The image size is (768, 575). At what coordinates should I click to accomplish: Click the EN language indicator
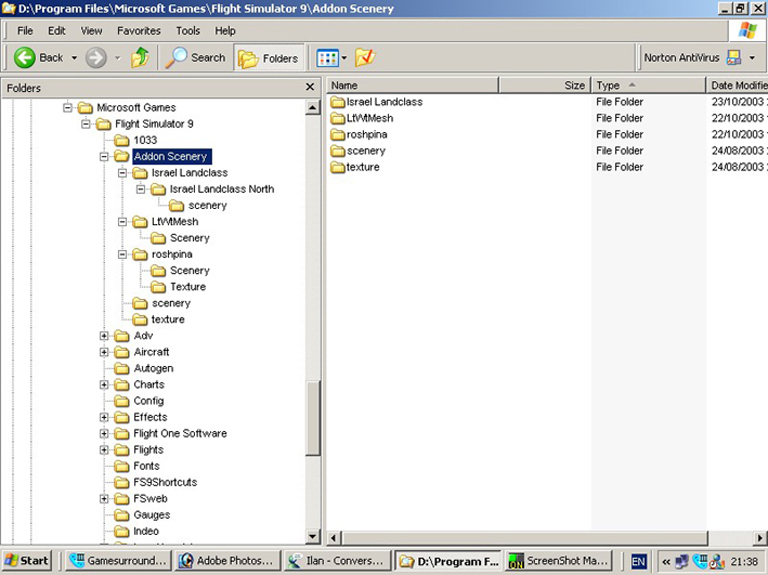tap(639, 561)
